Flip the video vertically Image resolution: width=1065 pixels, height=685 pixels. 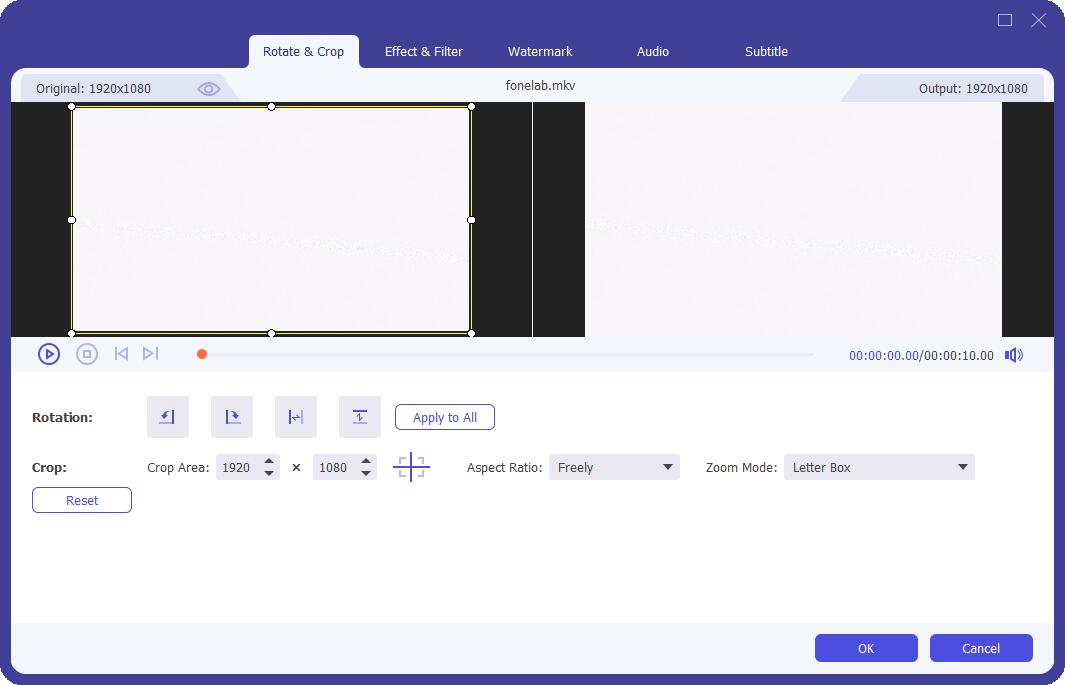[x=360, y=417]
